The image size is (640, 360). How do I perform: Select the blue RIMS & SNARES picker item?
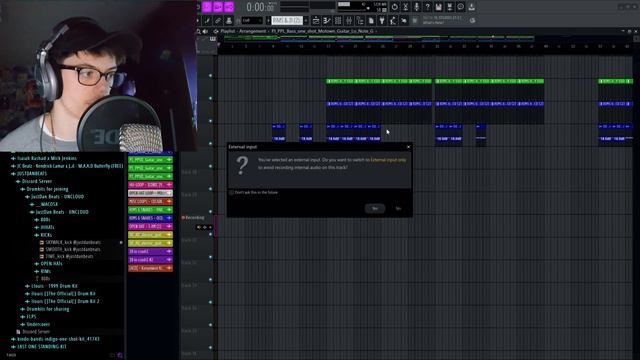(x=151, y=218)
